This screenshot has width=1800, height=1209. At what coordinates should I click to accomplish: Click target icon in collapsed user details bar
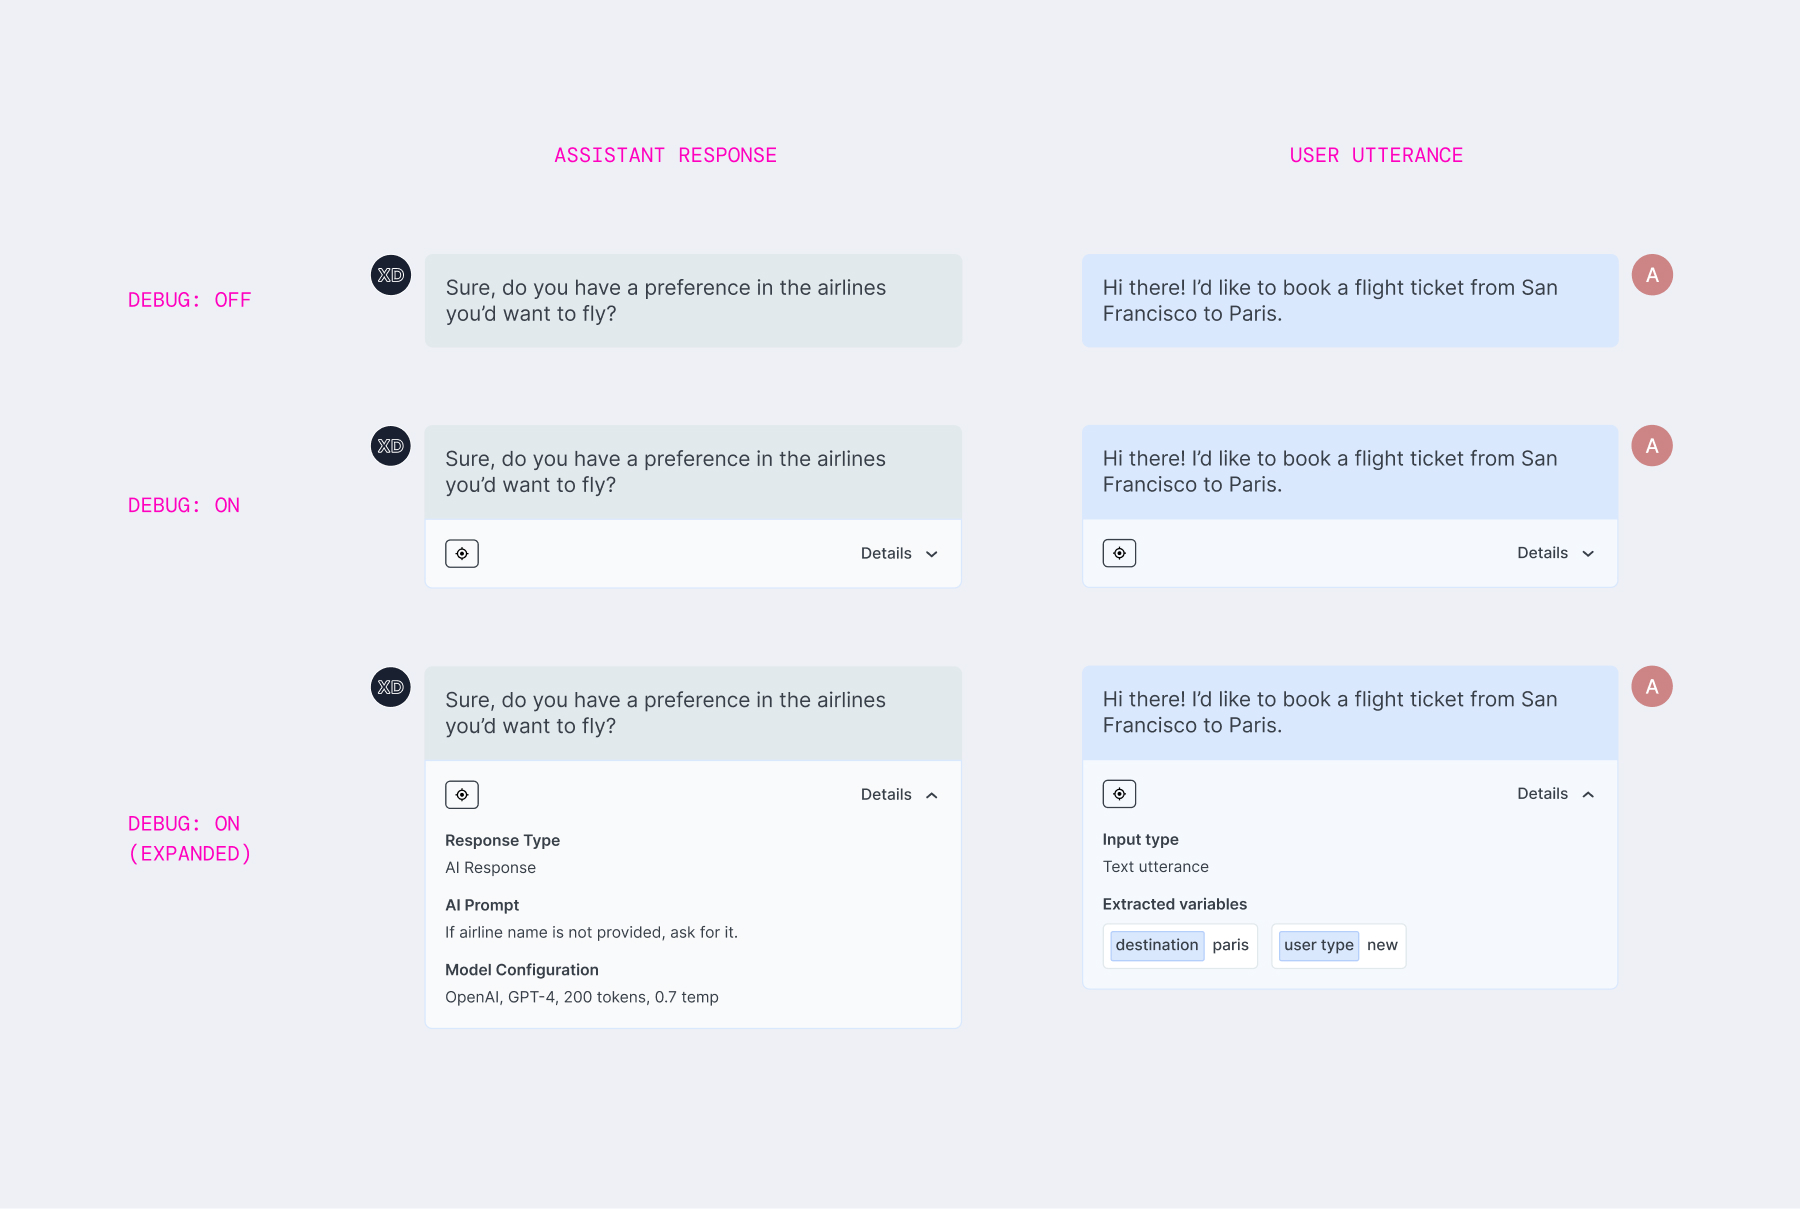(1119, 553)
